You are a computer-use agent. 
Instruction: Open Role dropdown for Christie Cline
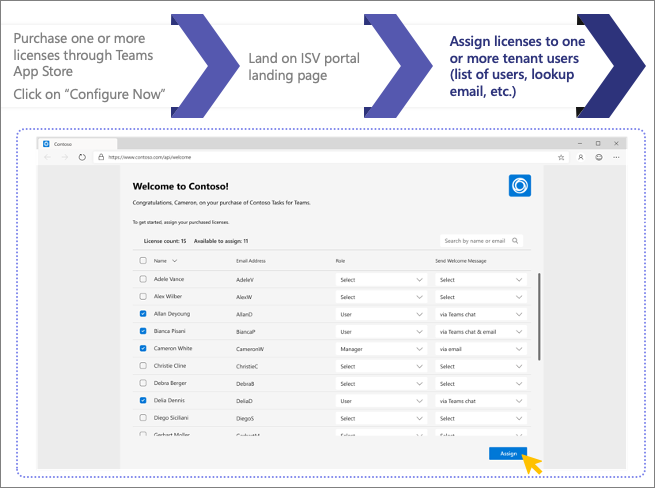[x=381, y=366]
